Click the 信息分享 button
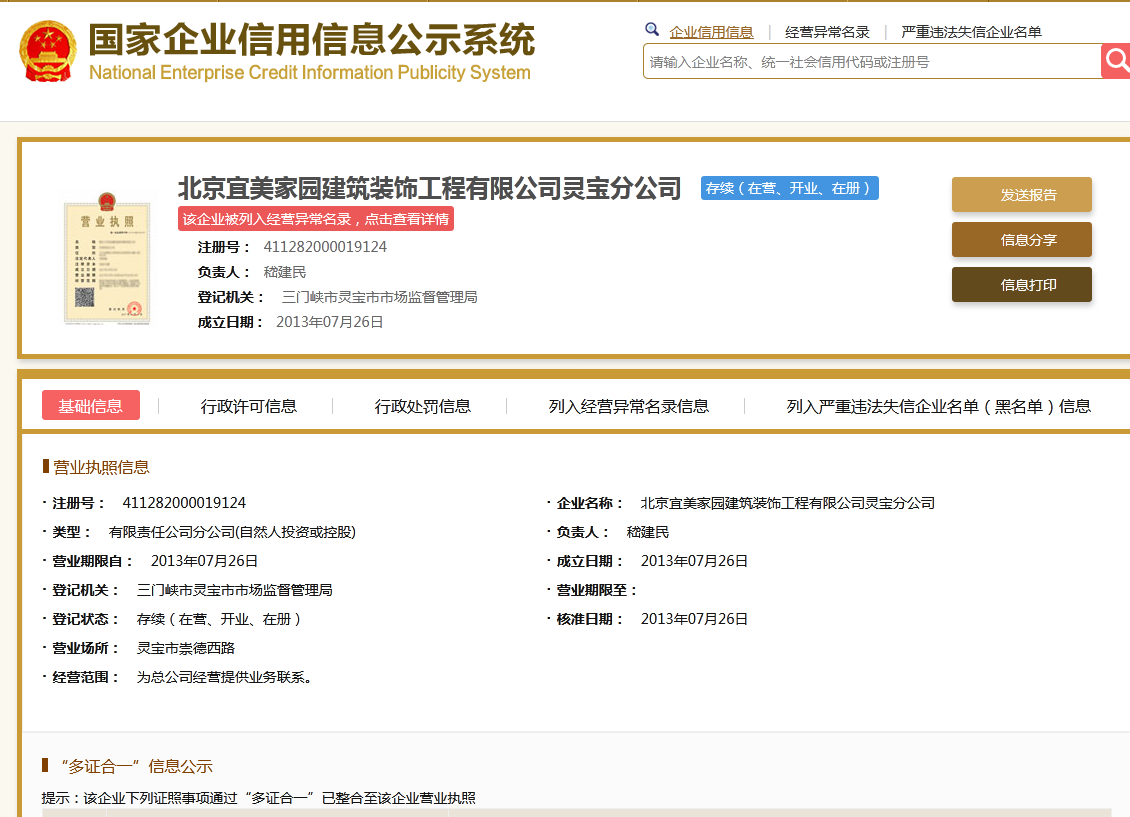This screenshot has width=1130, height=817. [1021, 240]
